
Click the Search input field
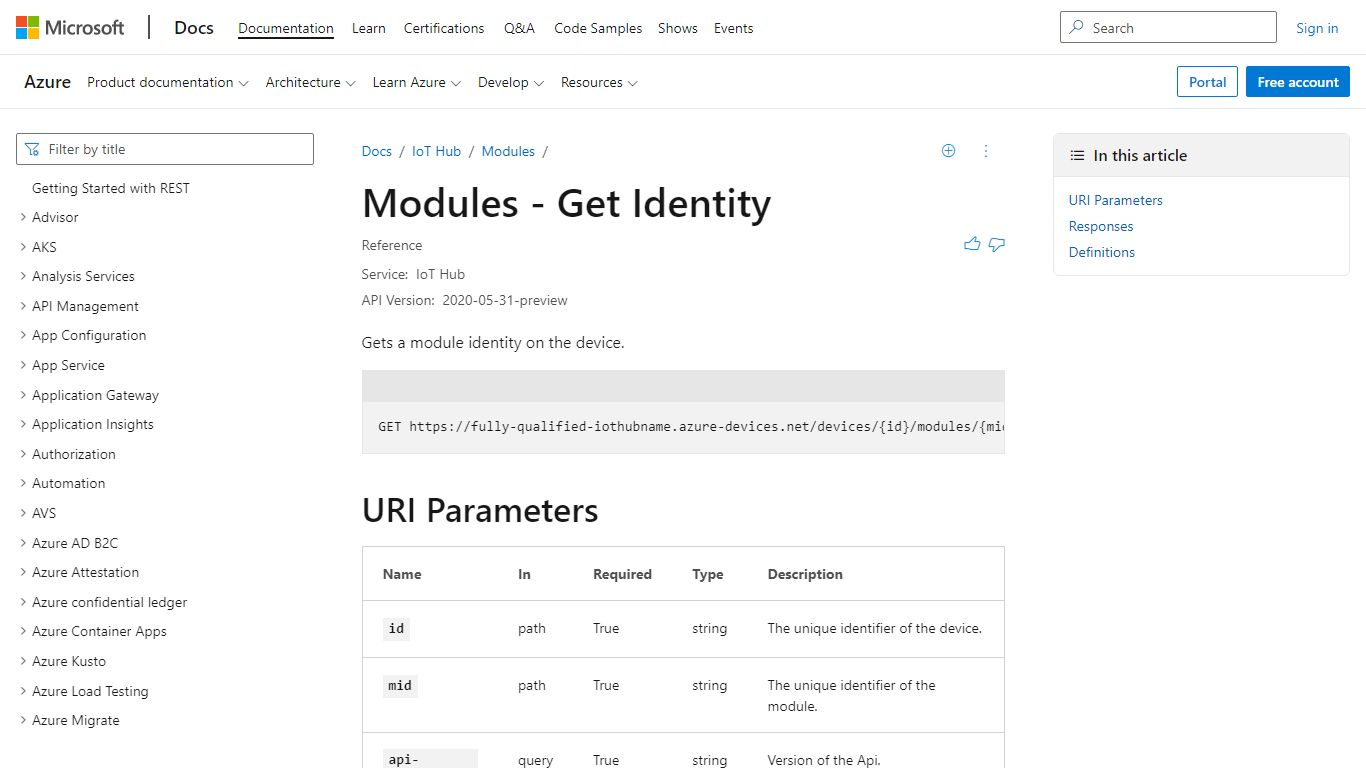(x=1168, y=27)
